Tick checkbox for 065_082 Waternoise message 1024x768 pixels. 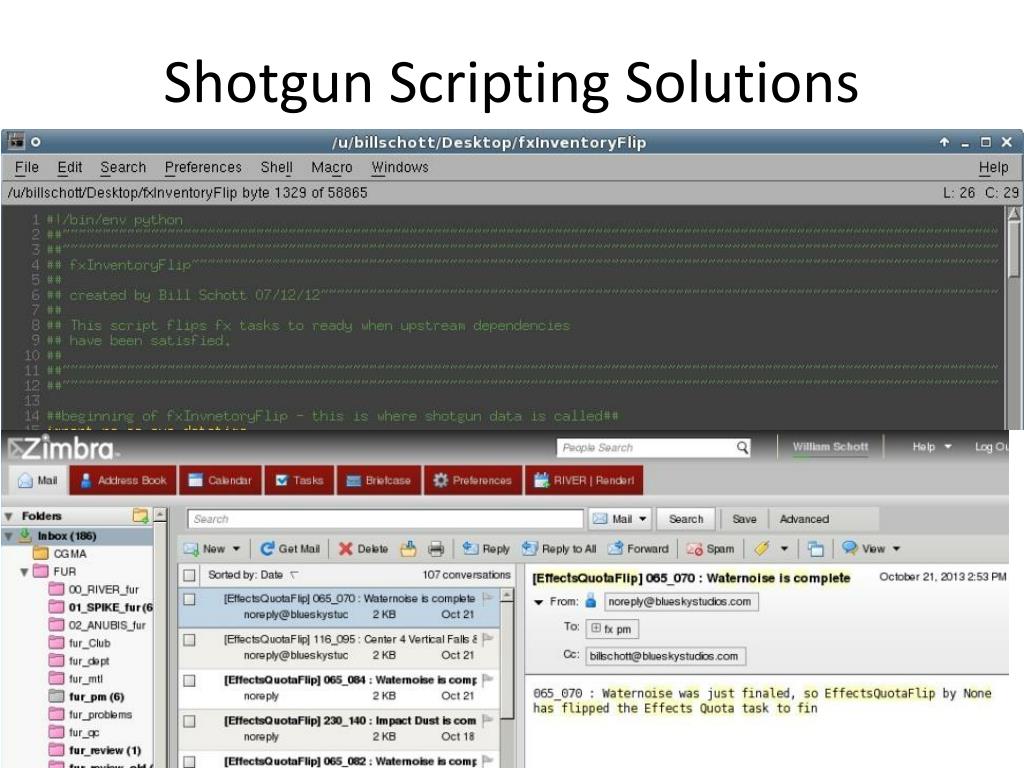(189, 762)
